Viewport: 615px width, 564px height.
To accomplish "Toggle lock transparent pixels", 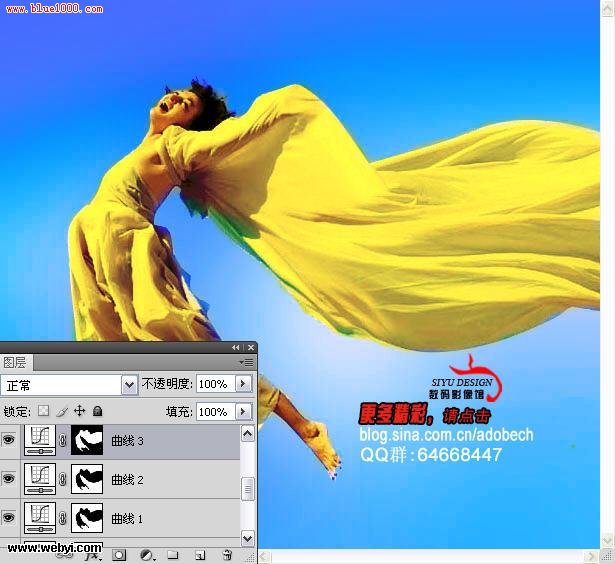I will point(43,411).
